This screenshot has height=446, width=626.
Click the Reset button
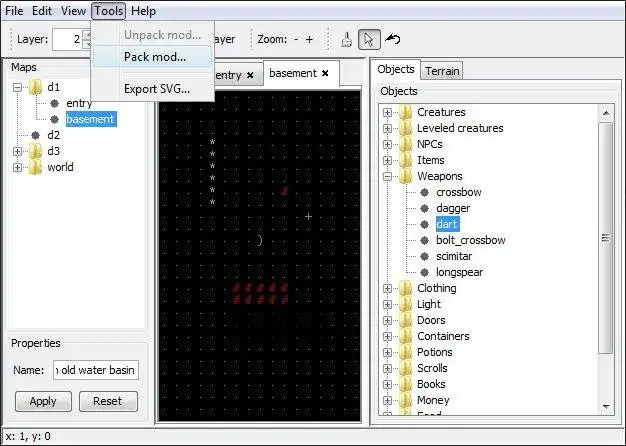click(108, 401)
